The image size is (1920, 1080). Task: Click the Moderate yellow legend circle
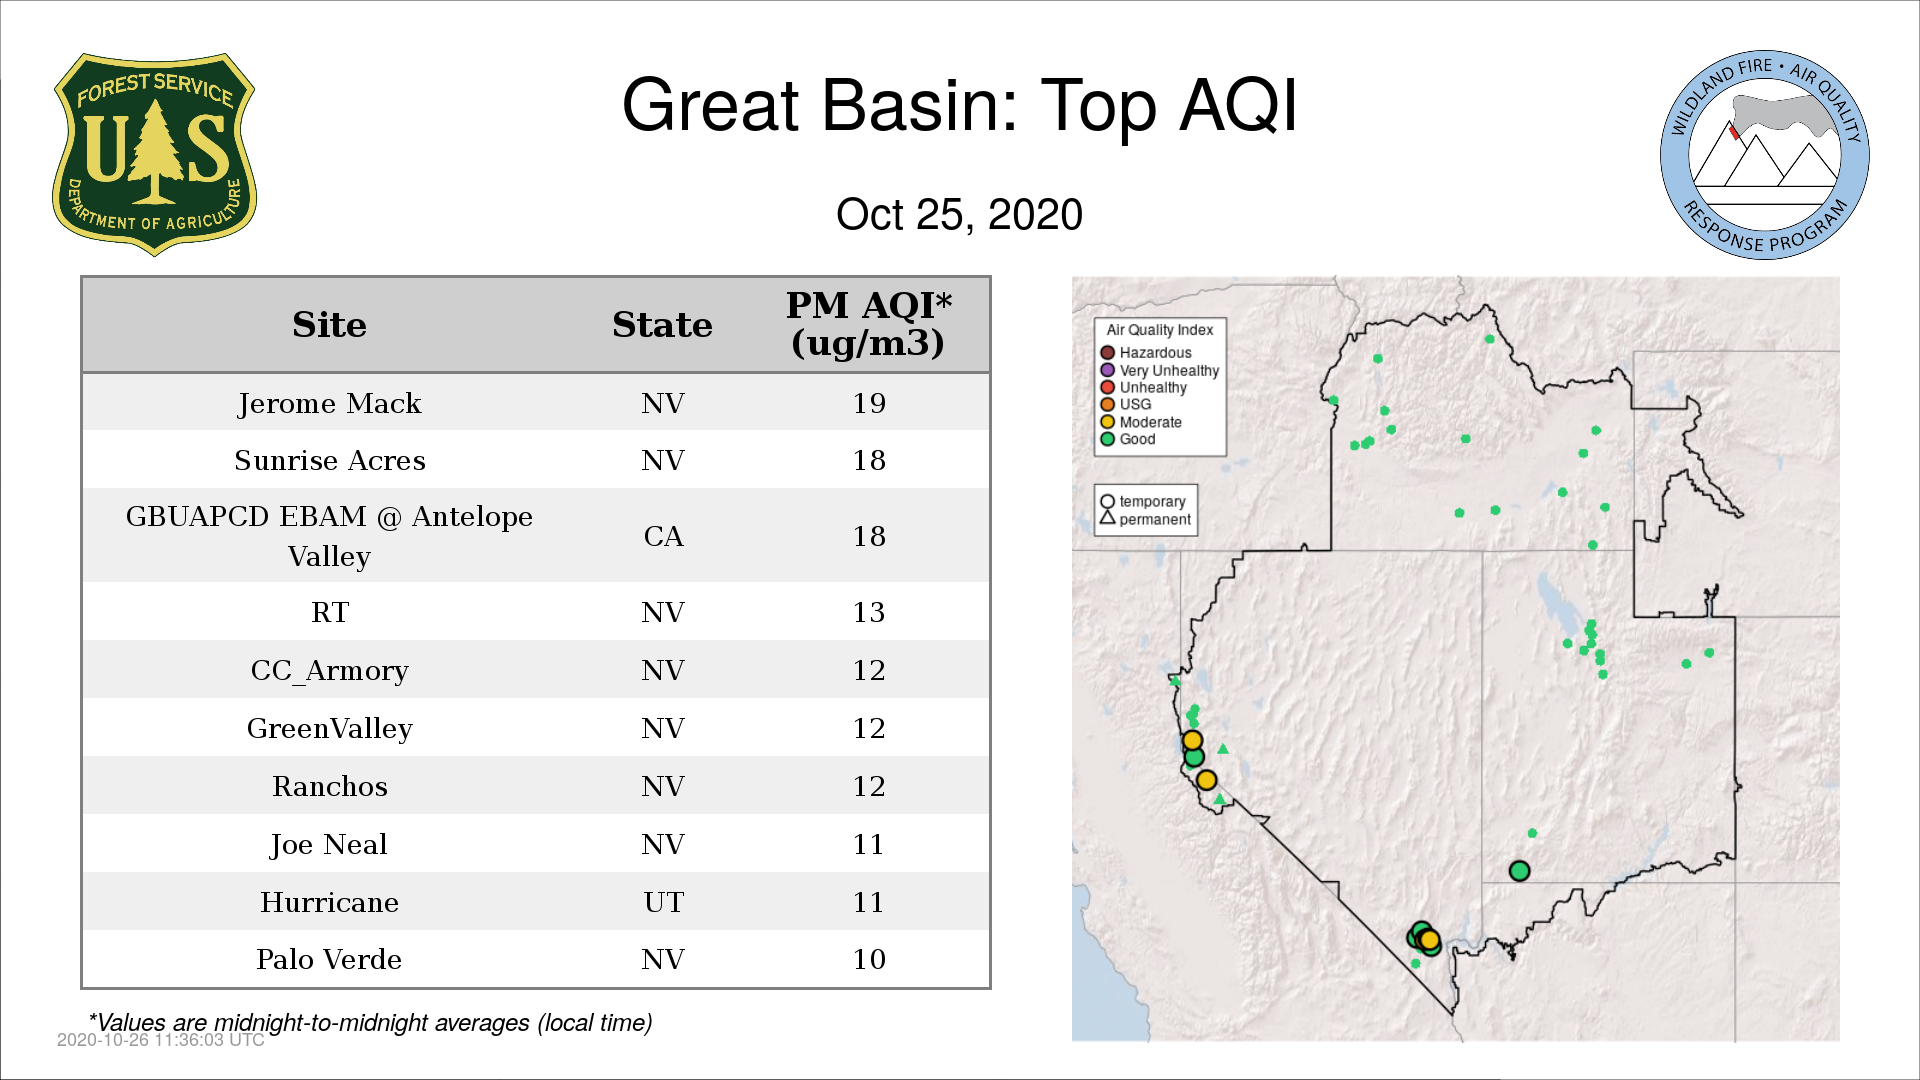click(x=1107, y=422)
